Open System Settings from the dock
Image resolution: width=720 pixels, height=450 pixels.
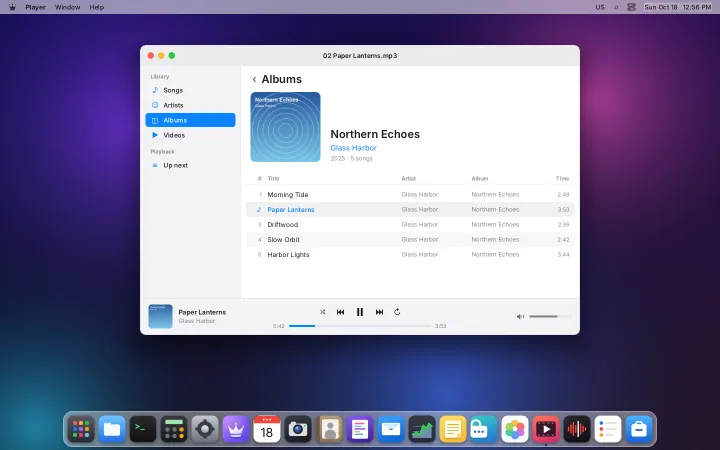click(x=205, y=429)
